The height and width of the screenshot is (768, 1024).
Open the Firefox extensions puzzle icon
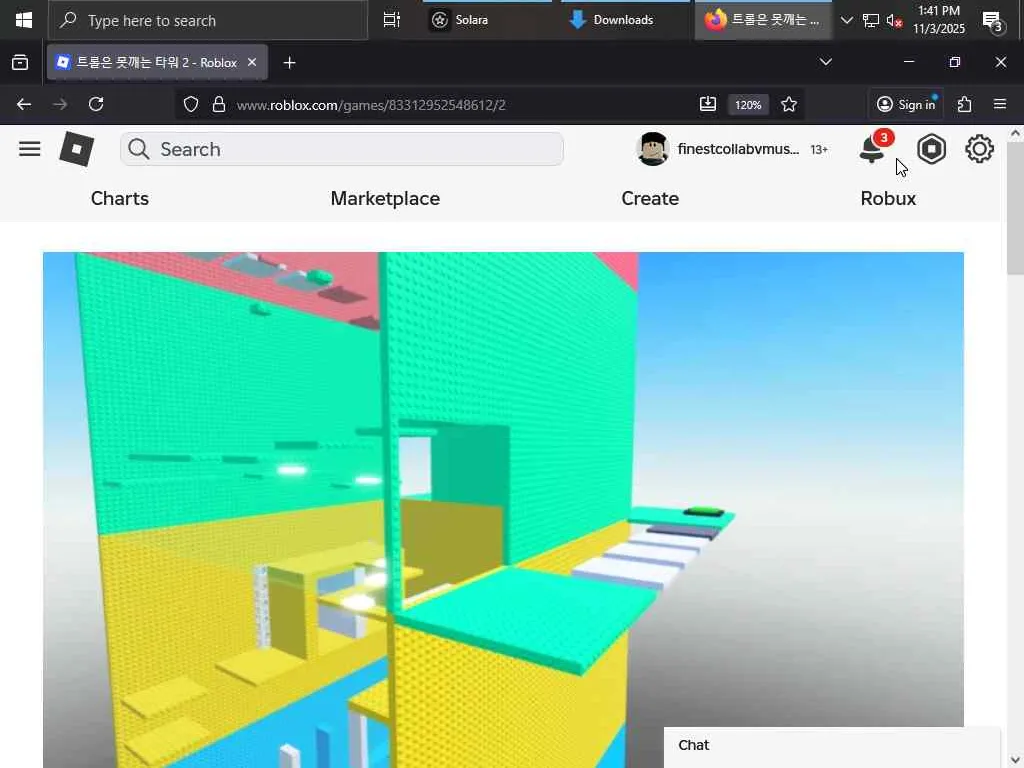tap(965, 104)
